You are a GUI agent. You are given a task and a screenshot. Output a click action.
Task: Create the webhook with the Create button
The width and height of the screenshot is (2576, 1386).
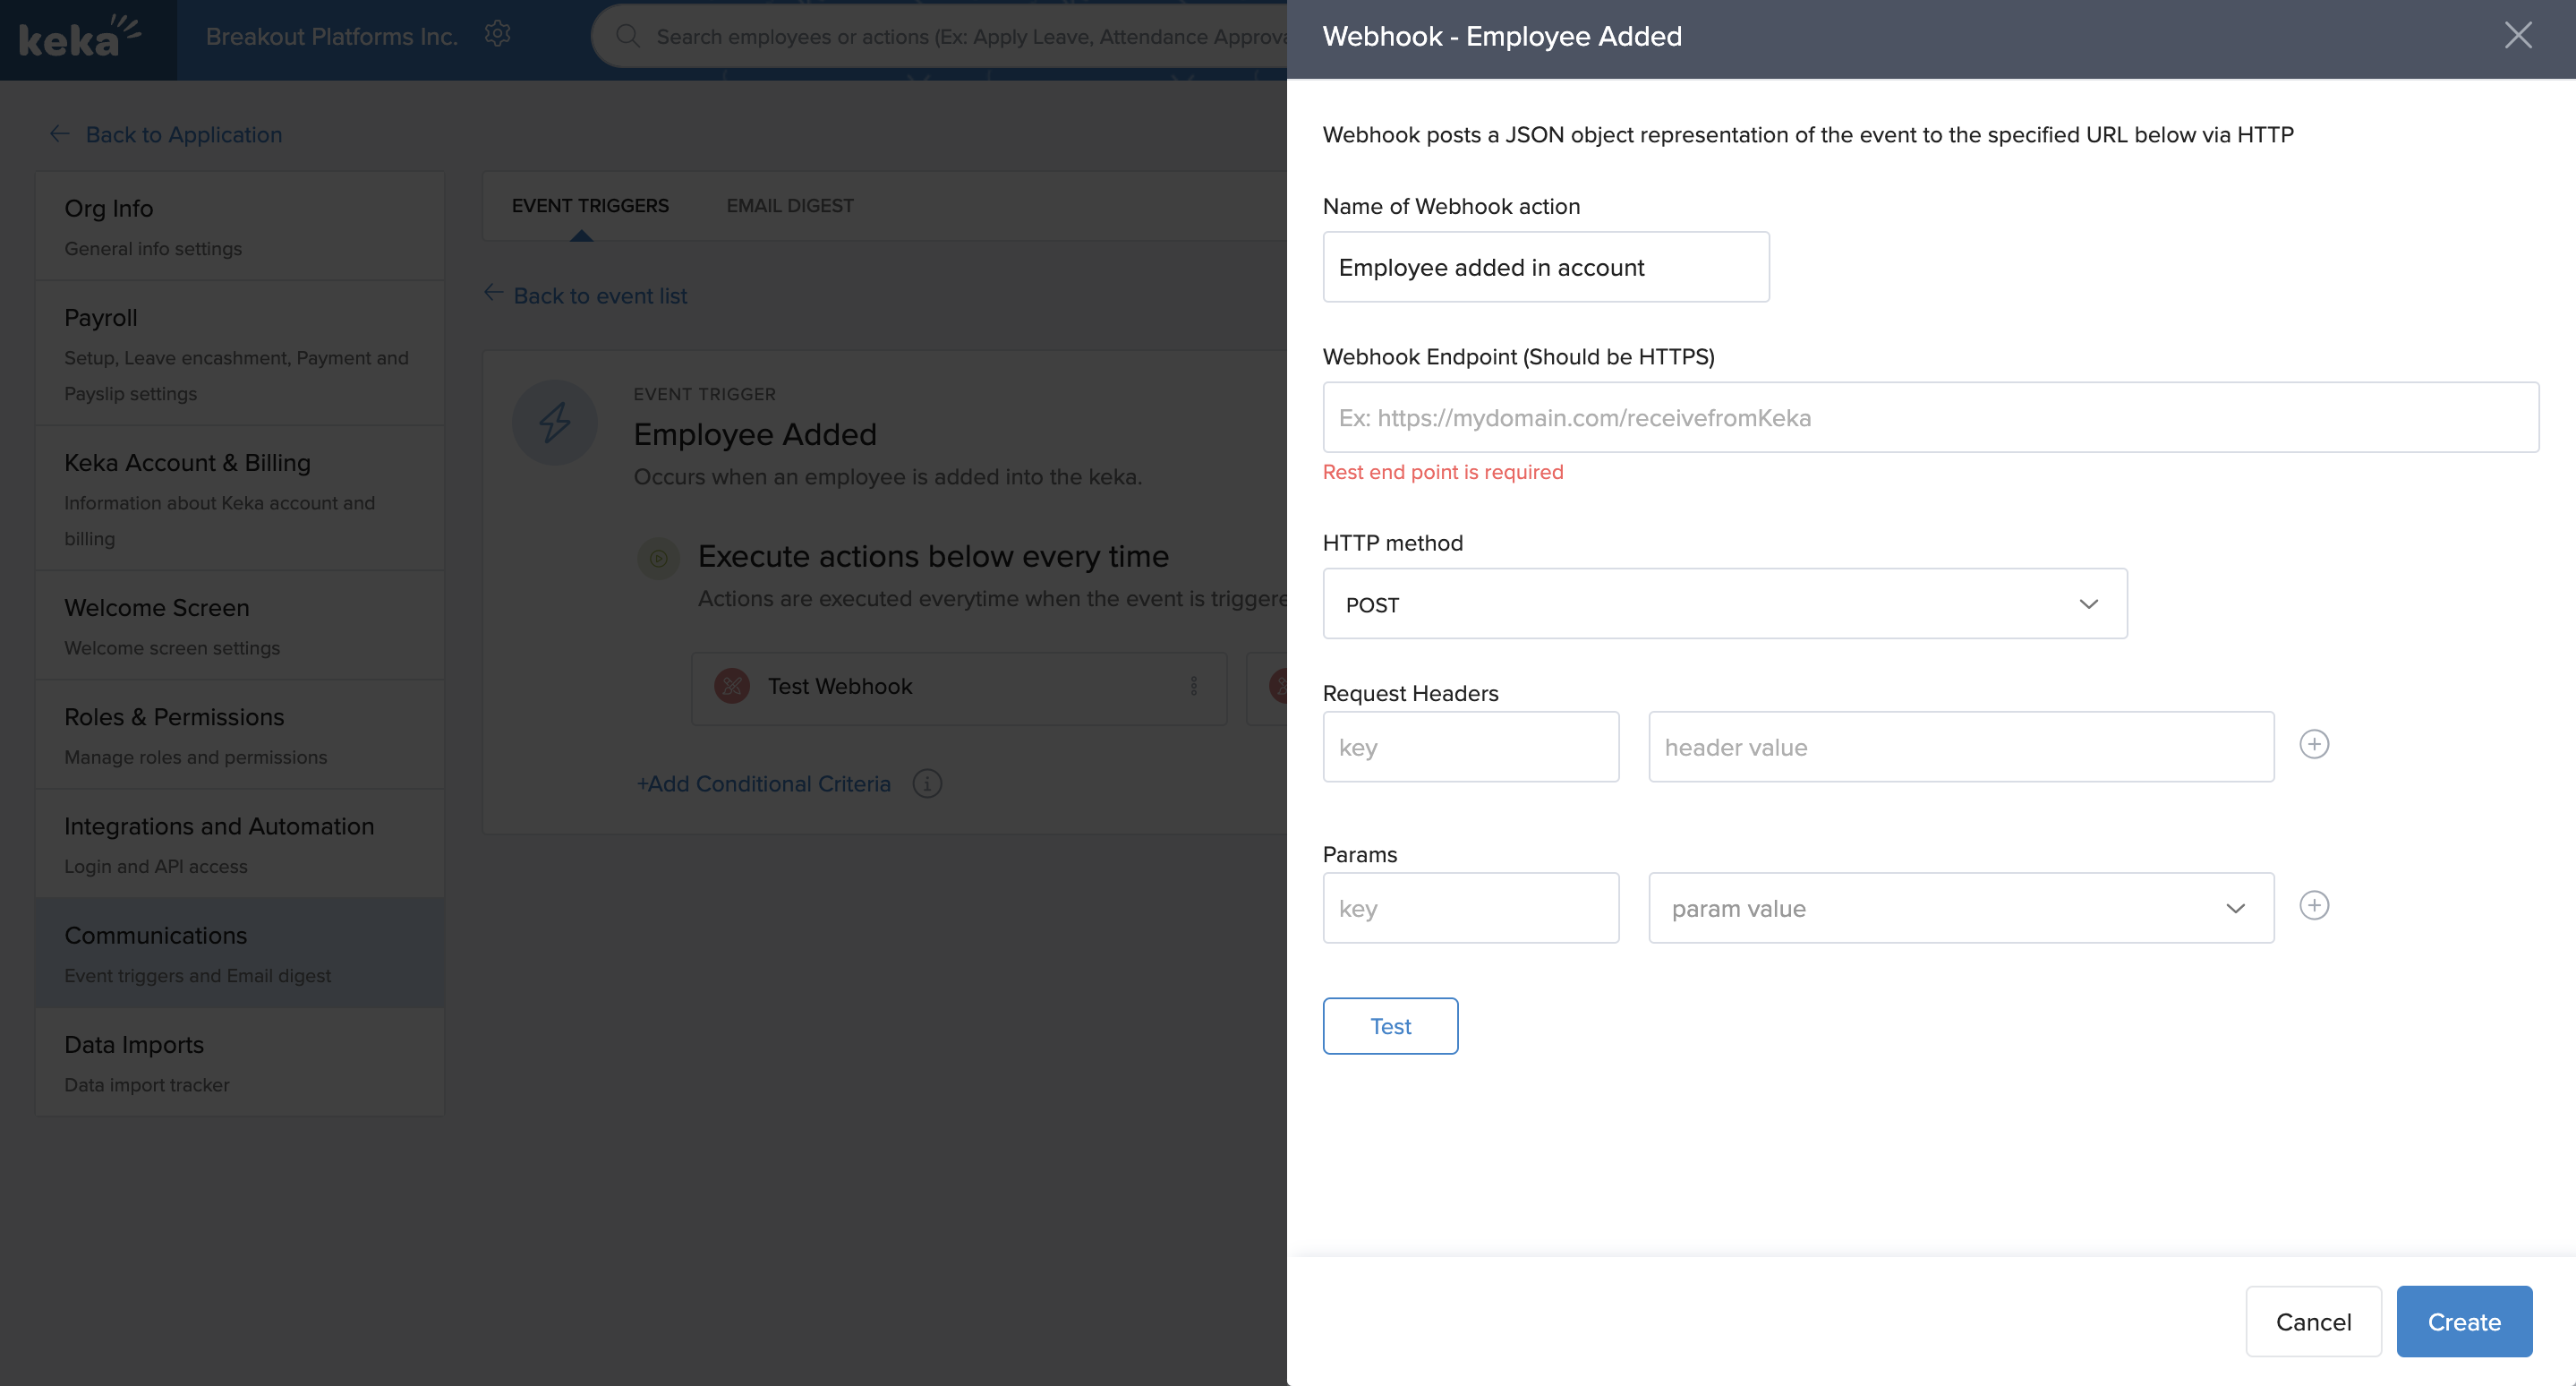point(2463,1321)
